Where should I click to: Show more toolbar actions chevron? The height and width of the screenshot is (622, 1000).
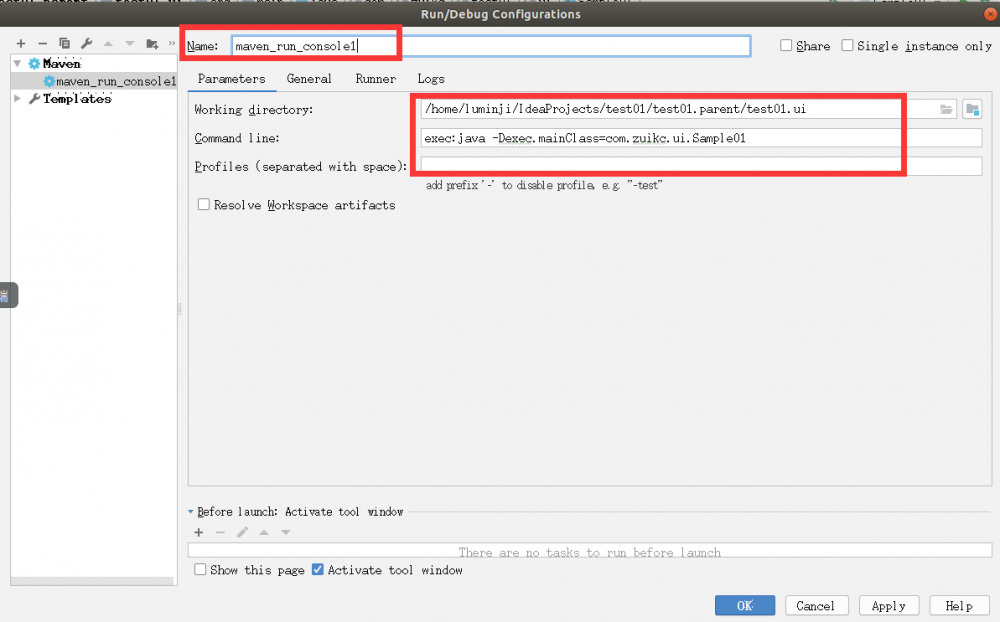pyautogui.click(x=172, y=43)
